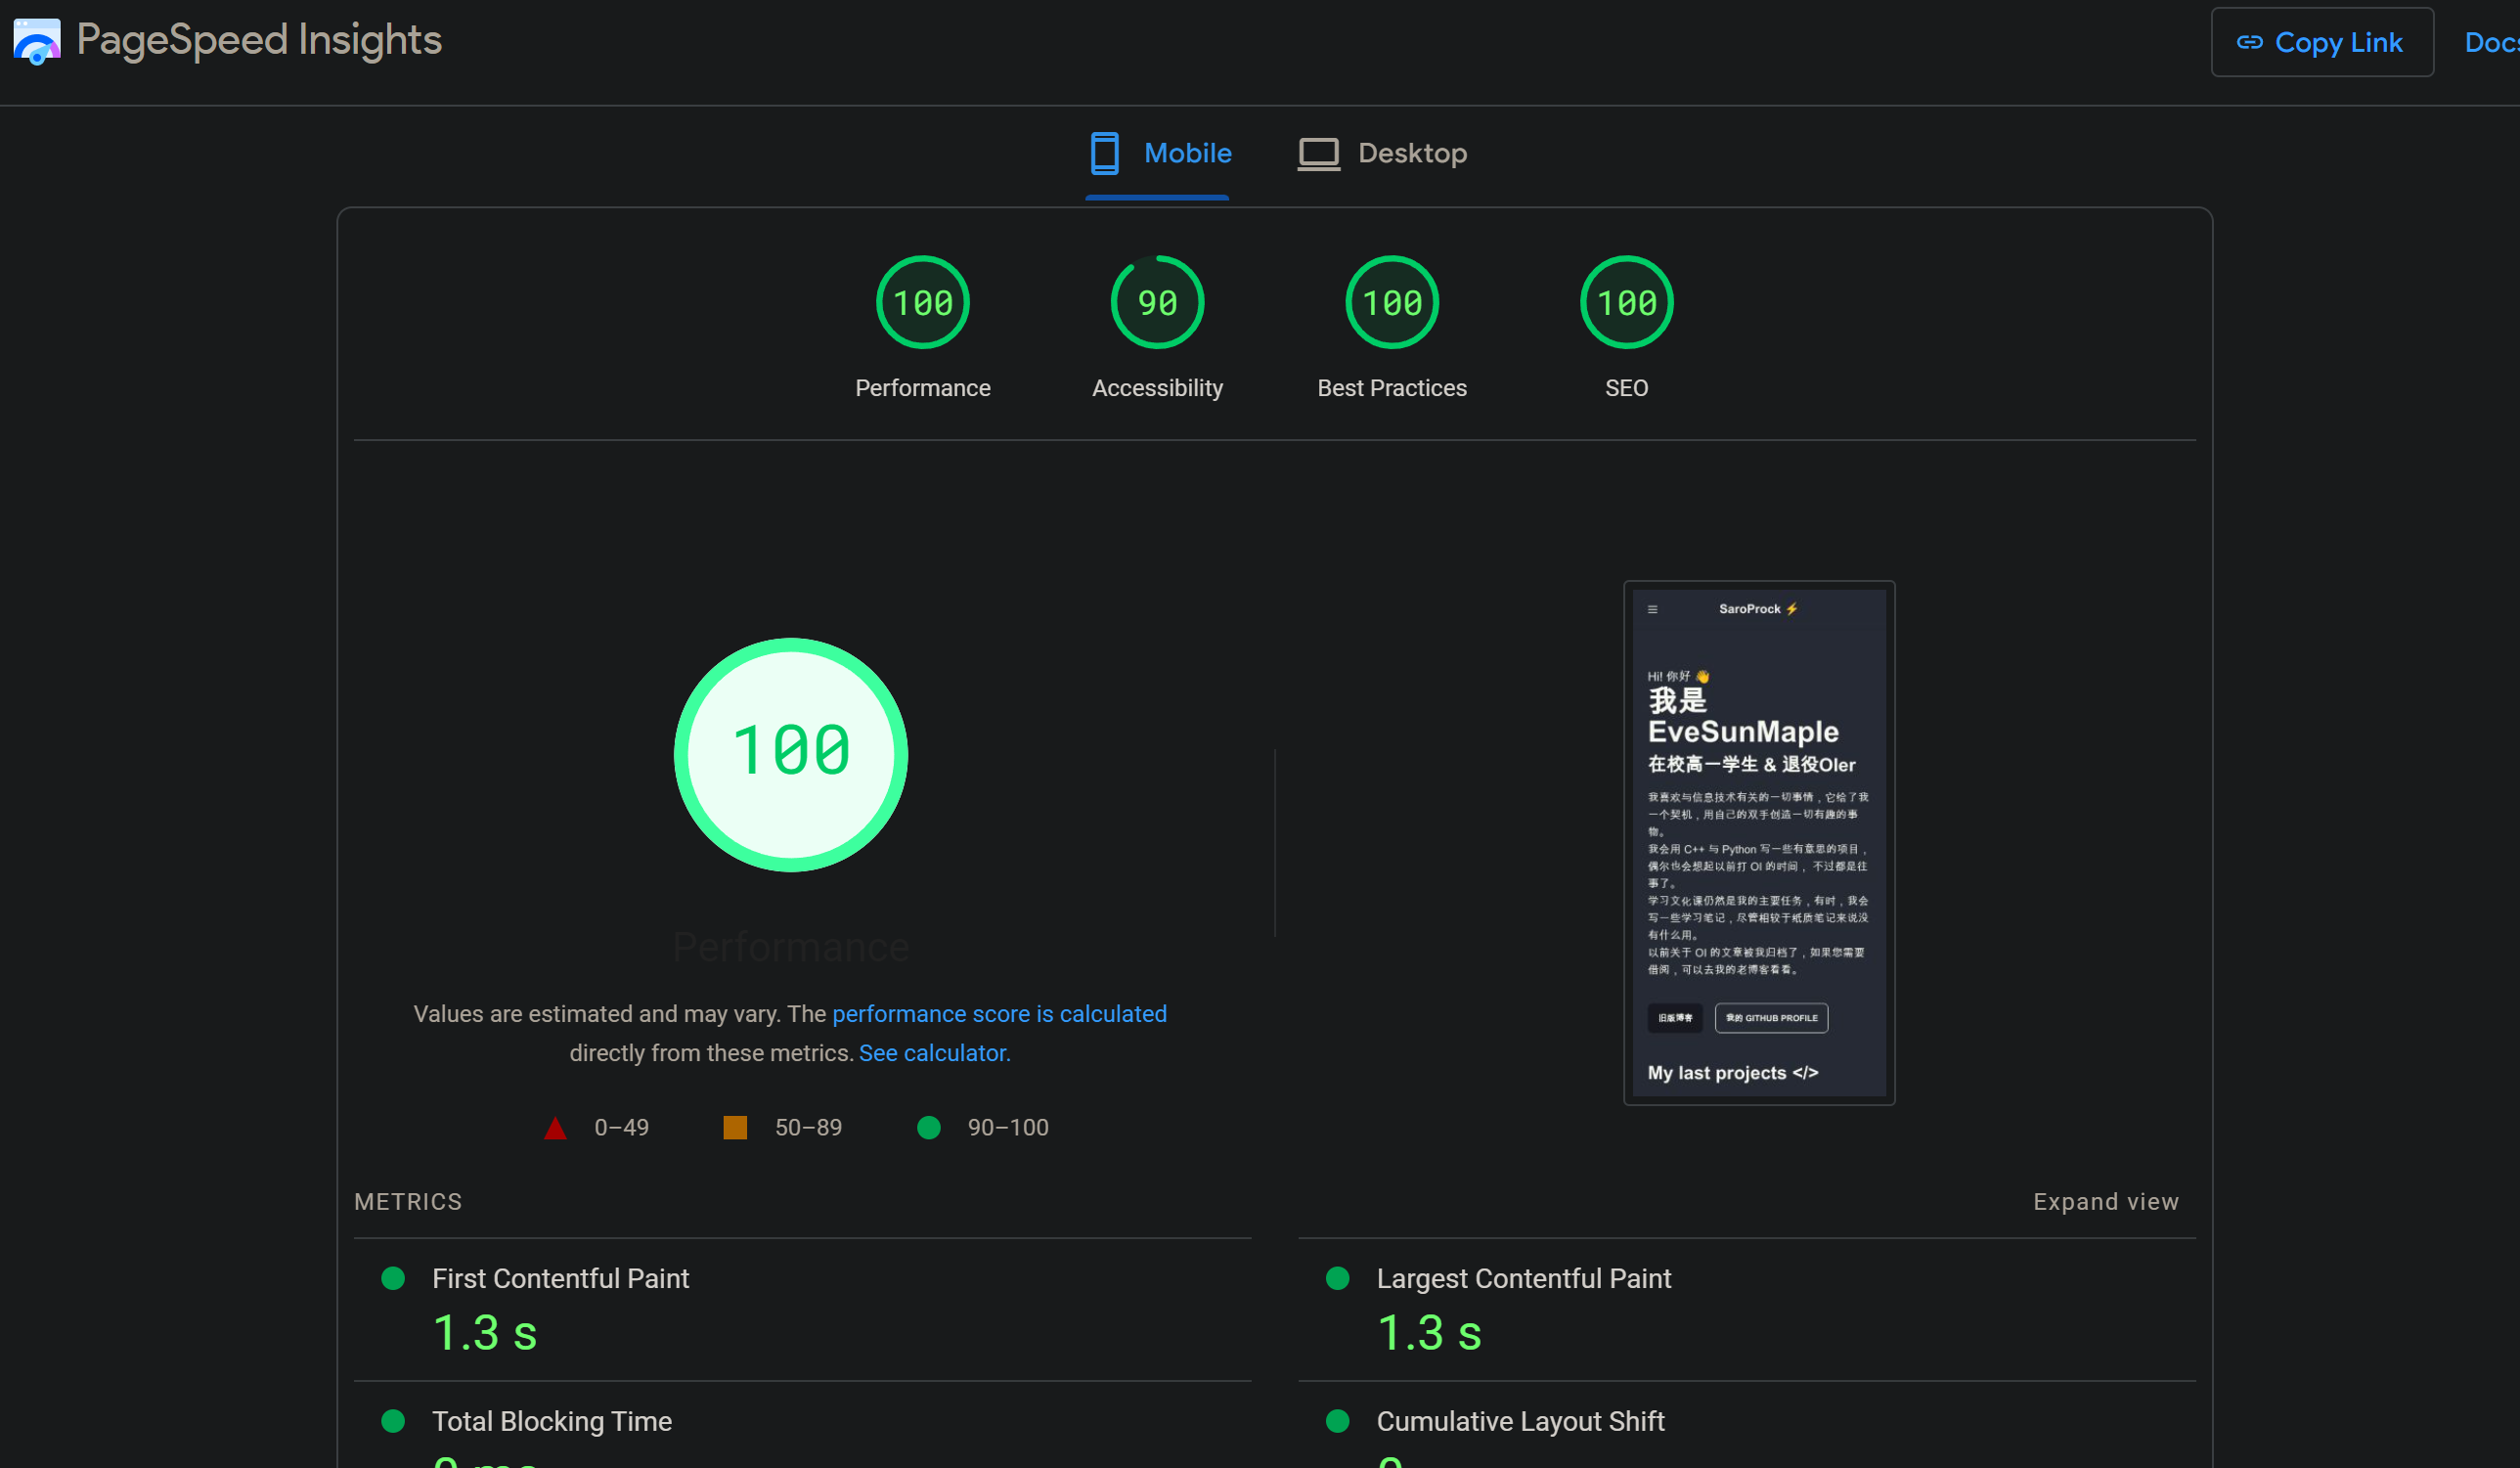Expand the Largest Contentful Paint metric
This screenshot has height=1468, width=2520.
pyautogui.click(x=1522, y=1279)
